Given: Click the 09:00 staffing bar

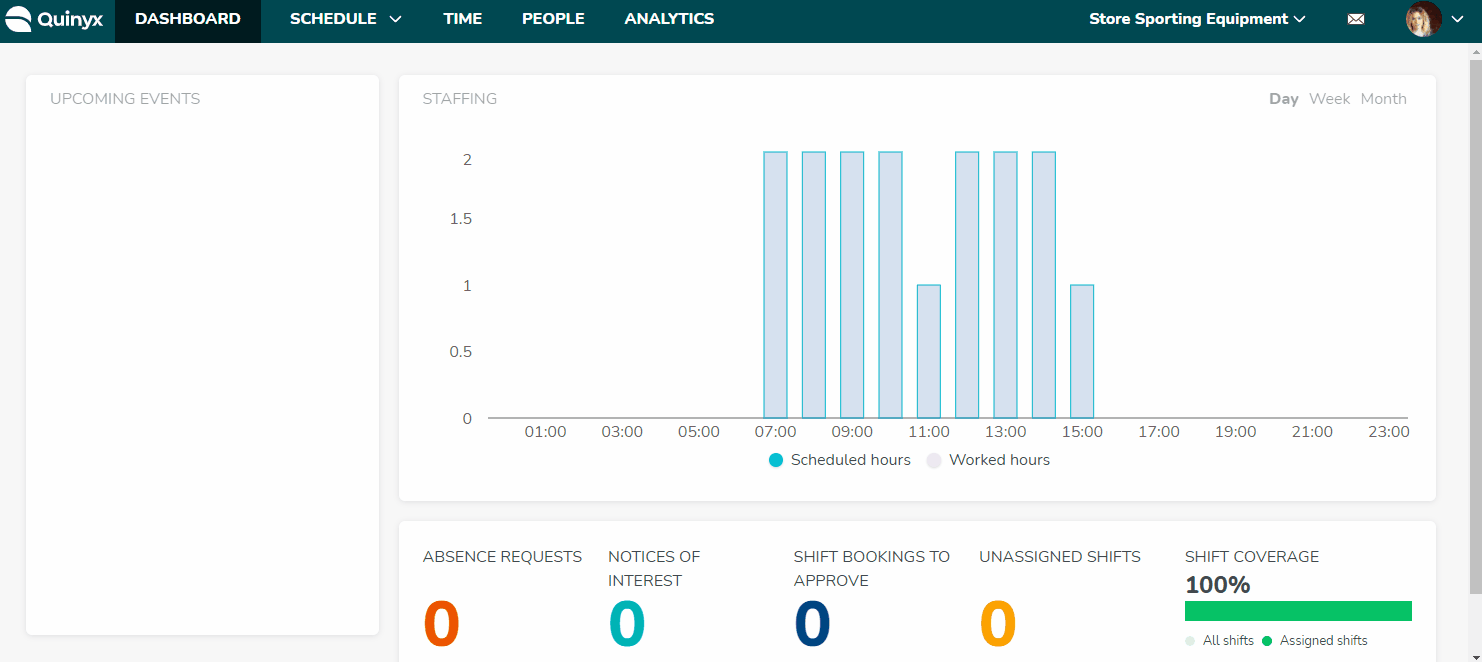Looking at the screenshot, I should tap(852, 285).
